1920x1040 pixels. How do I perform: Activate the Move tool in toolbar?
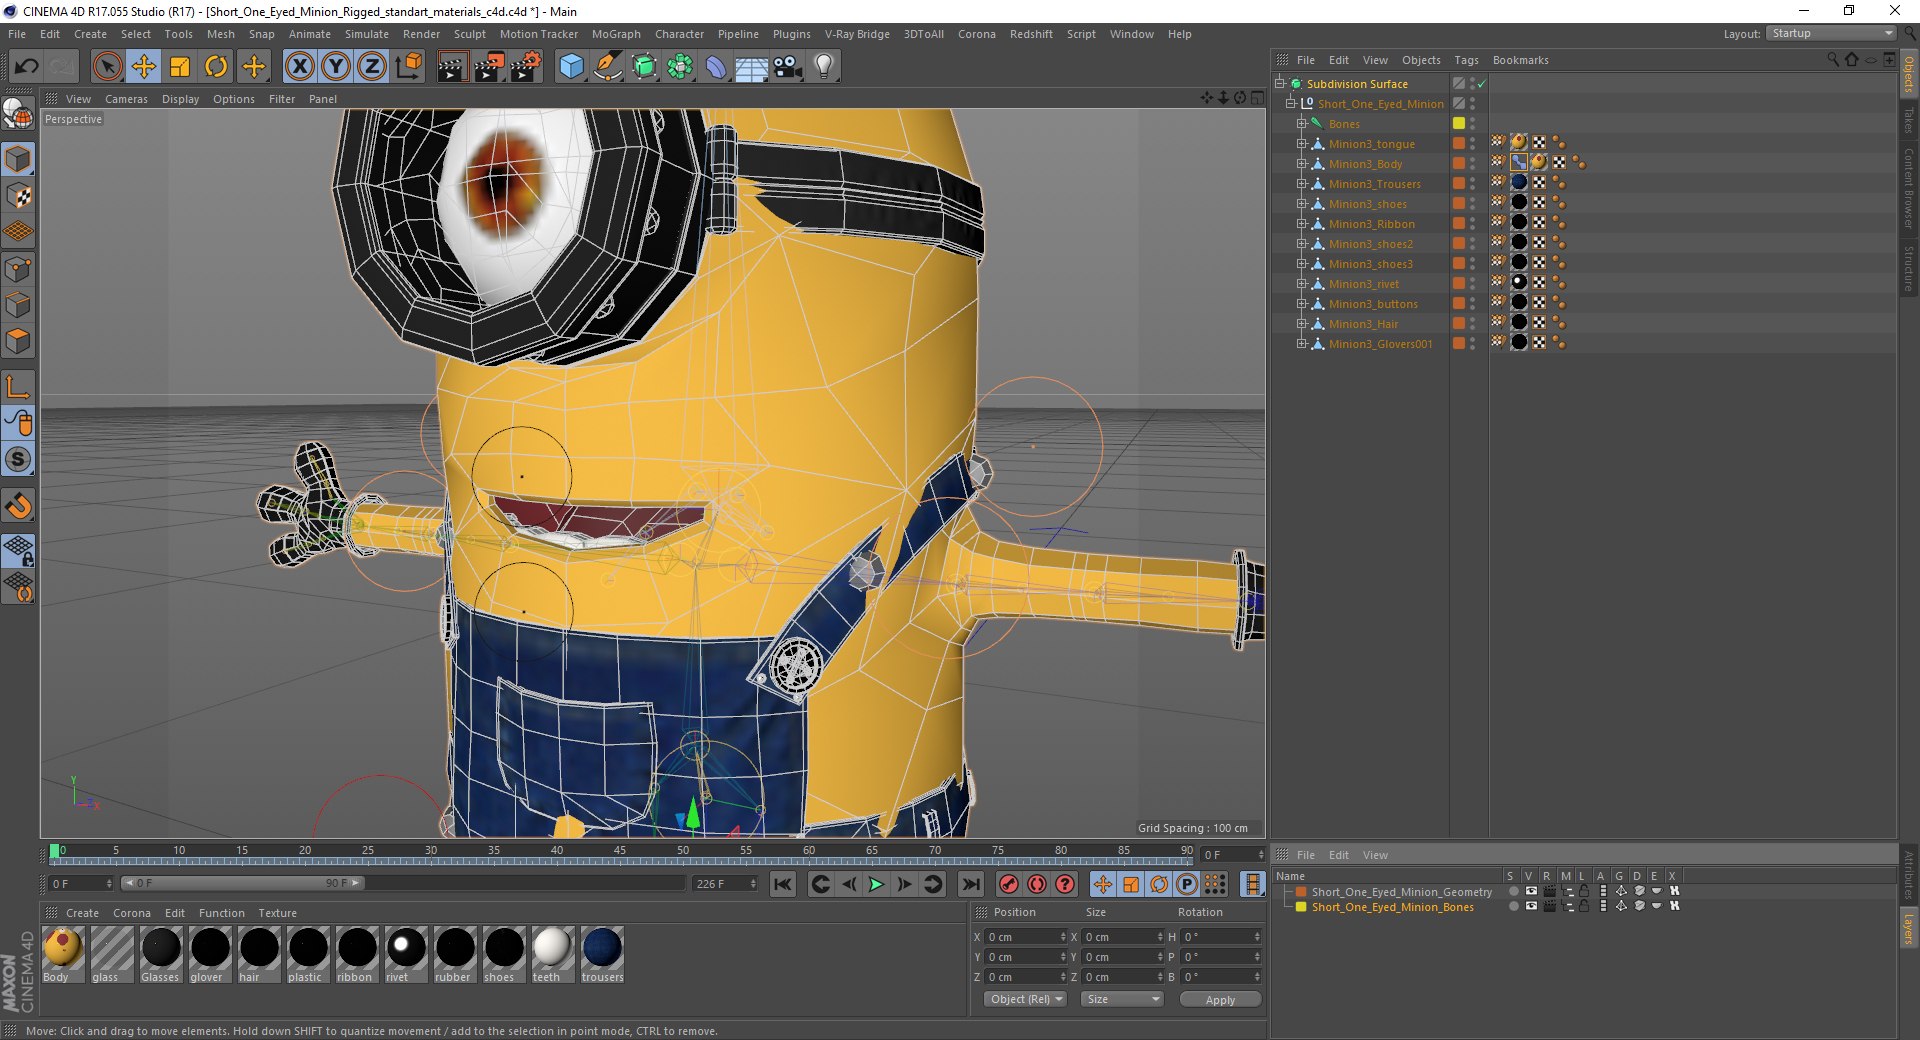(143, 67)
